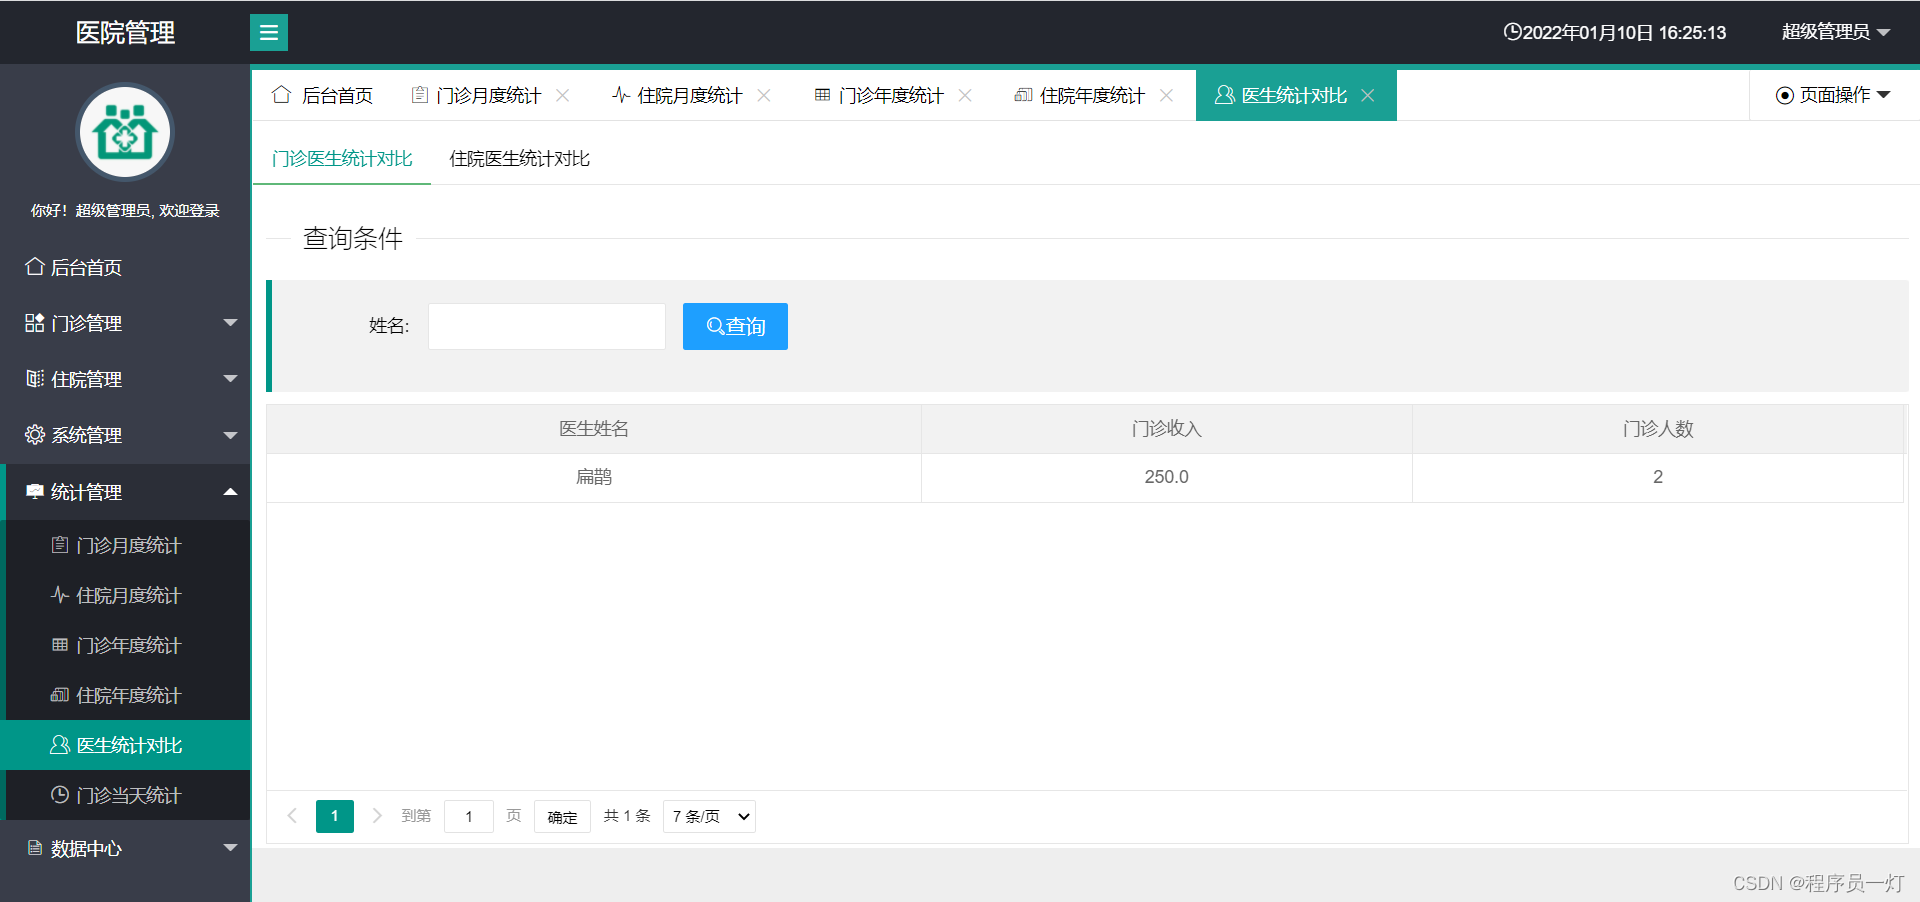Click the 门诊收入 column header
The image size is (1920, 902).
pos(1167,429)
